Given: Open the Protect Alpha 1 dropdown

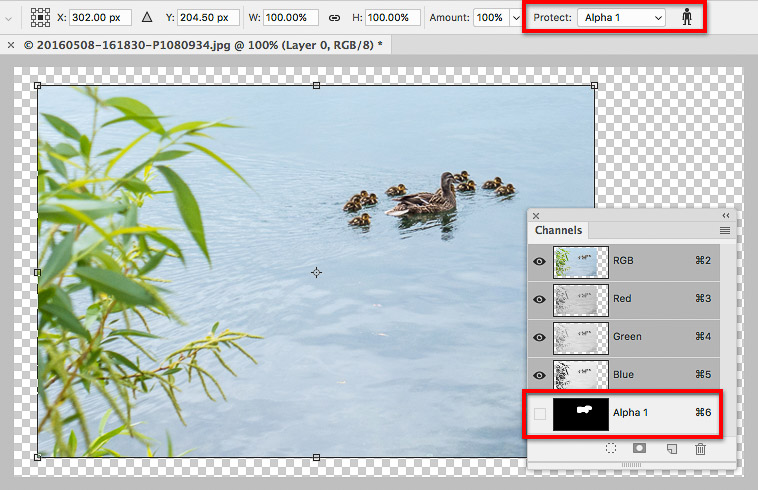Looking at the screenshot, I should pos(621,17).
